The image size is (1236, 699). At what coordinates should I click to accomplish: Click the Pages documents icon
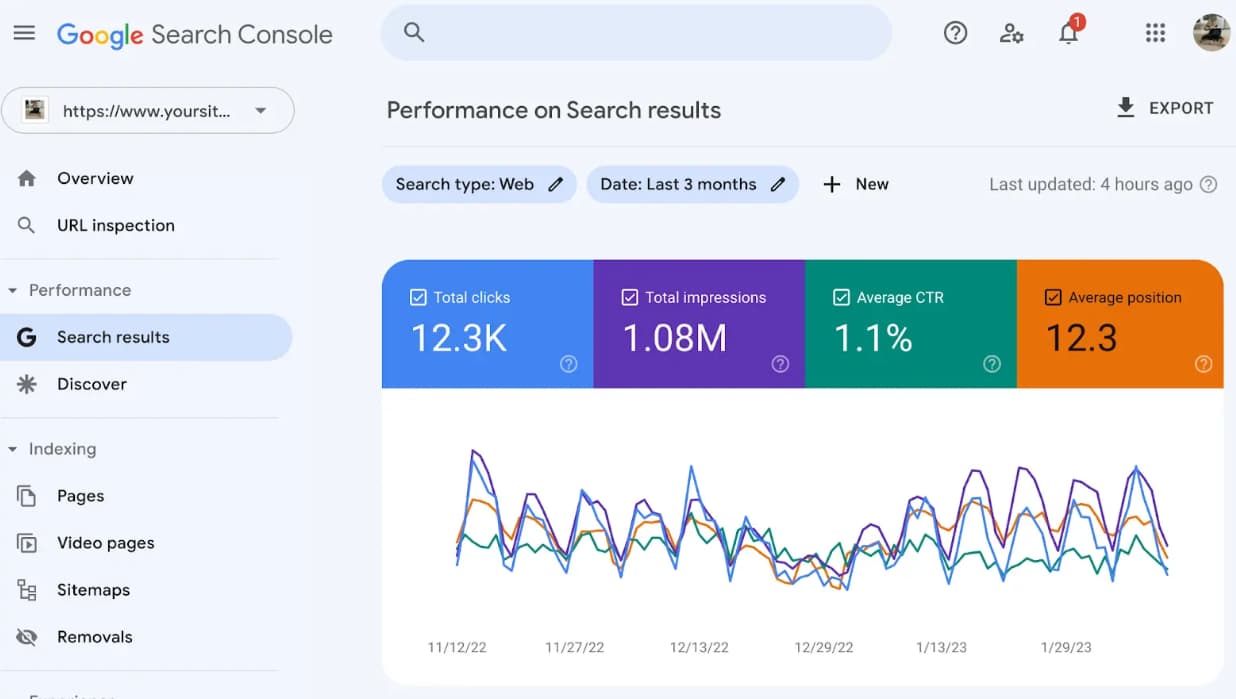27,496
